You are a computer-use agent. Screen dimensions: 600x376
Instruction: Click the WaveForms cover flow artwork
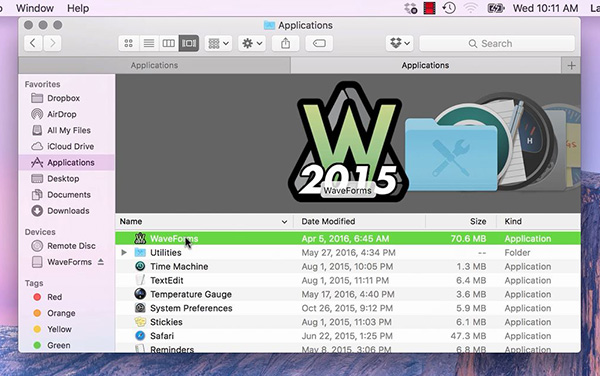(347, 142)
